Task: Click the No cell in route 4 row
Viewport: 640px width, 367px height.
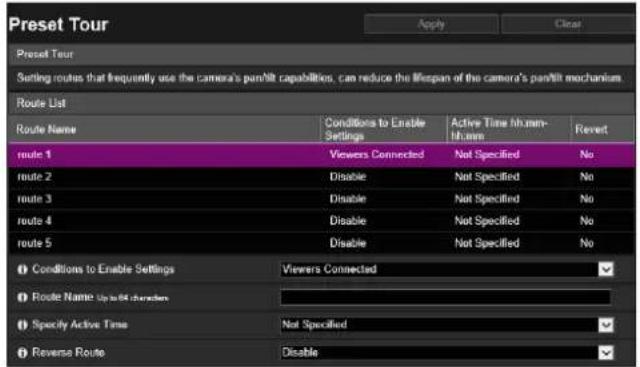Action: click(x=587, y=221)
